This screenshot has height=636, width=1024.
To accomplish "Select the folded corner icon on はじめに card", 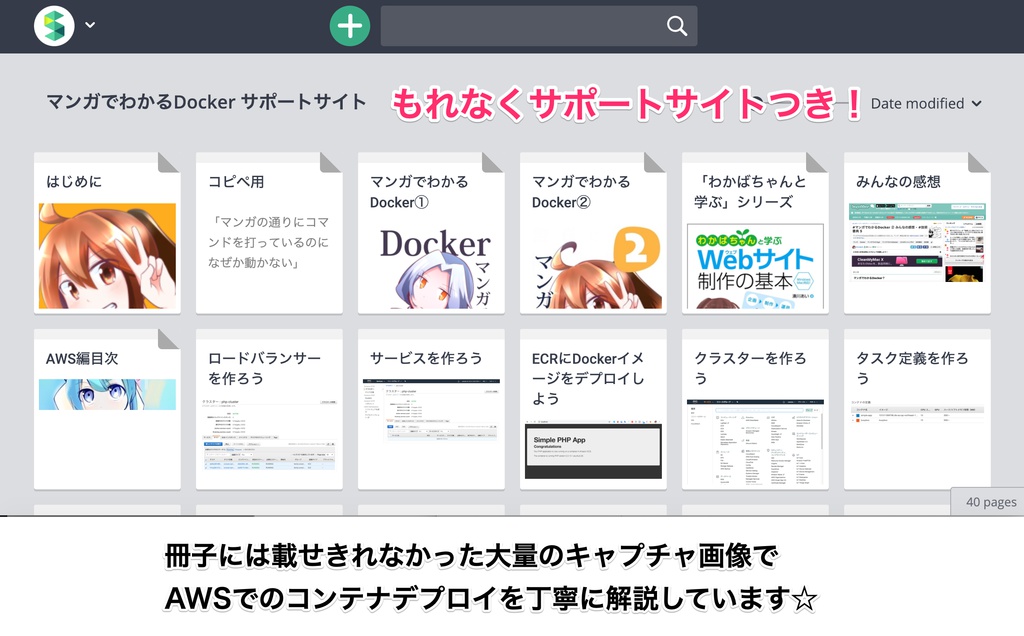I will tap(166, 160).
